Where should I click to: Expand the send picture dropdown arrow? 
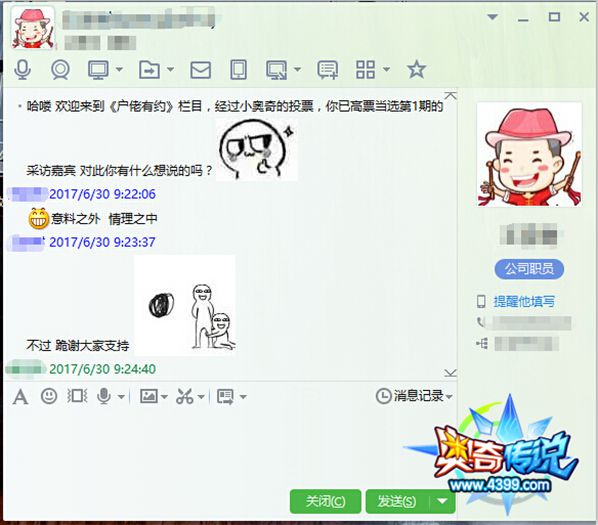click(164, 397)
